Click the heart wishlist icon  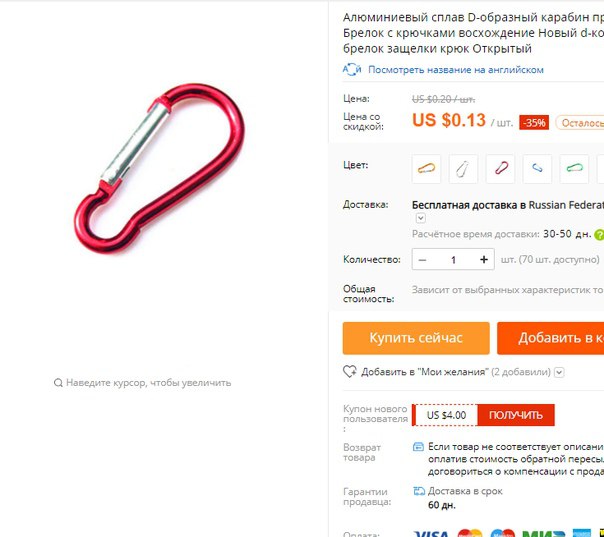[350, 371]
